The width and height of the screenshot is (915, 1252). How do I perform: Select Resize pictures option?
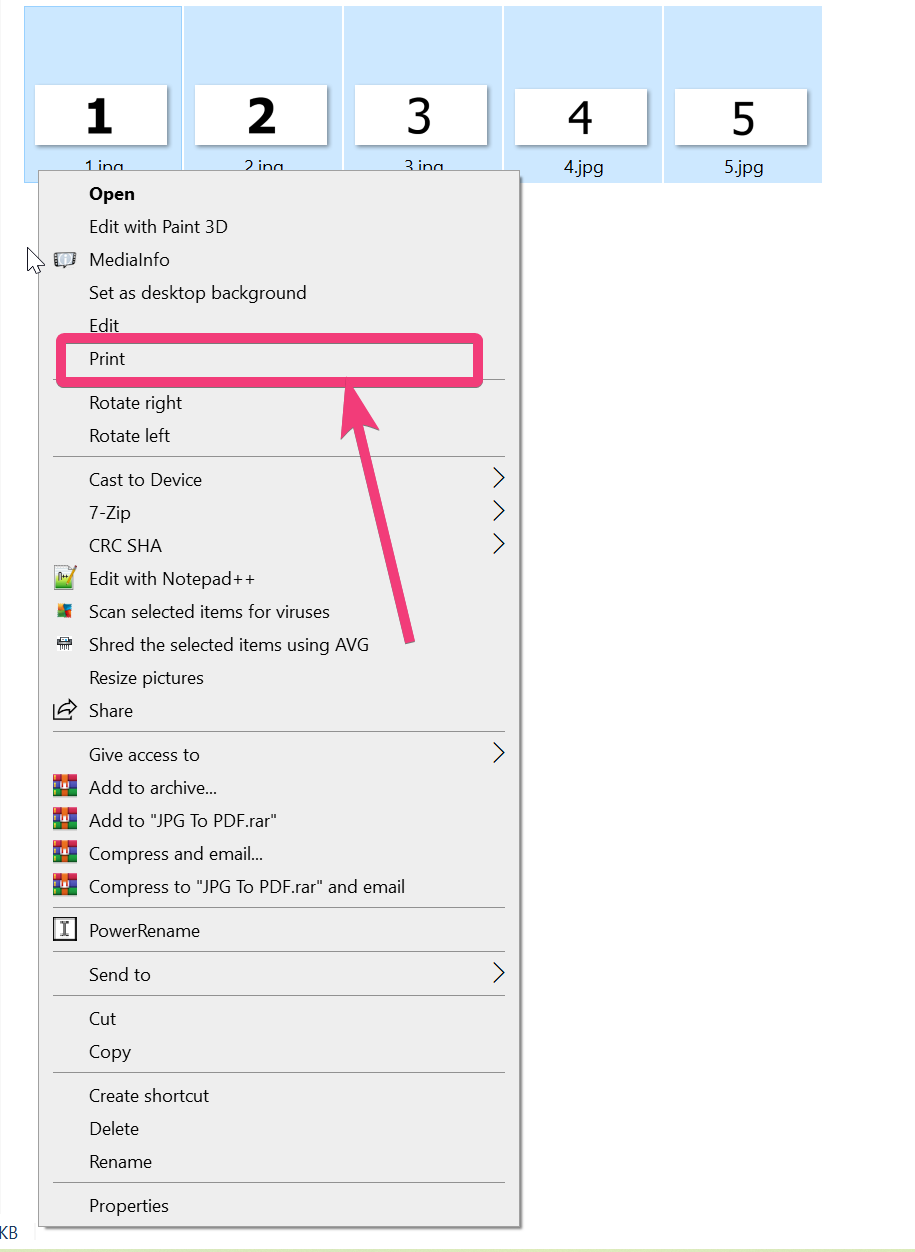click(146, 678)
